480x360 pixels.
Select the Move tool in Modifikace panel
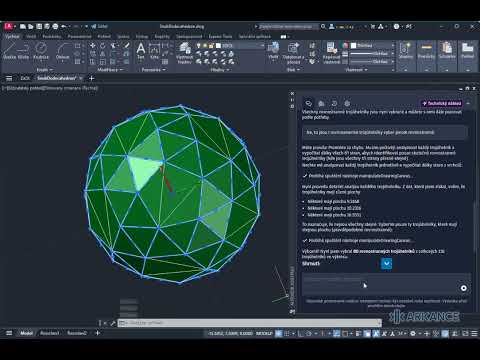point(93,45)
